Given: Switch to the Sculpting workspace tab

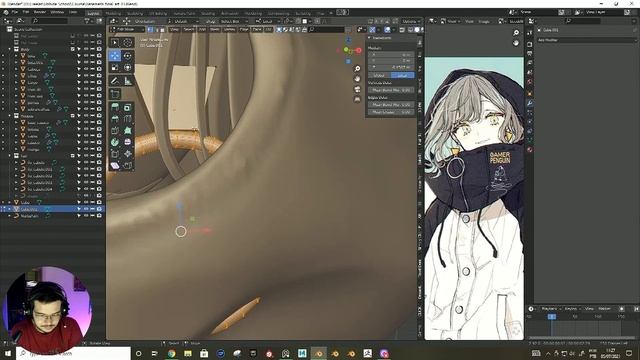Looking at the screenshot, I should (135, 13).
